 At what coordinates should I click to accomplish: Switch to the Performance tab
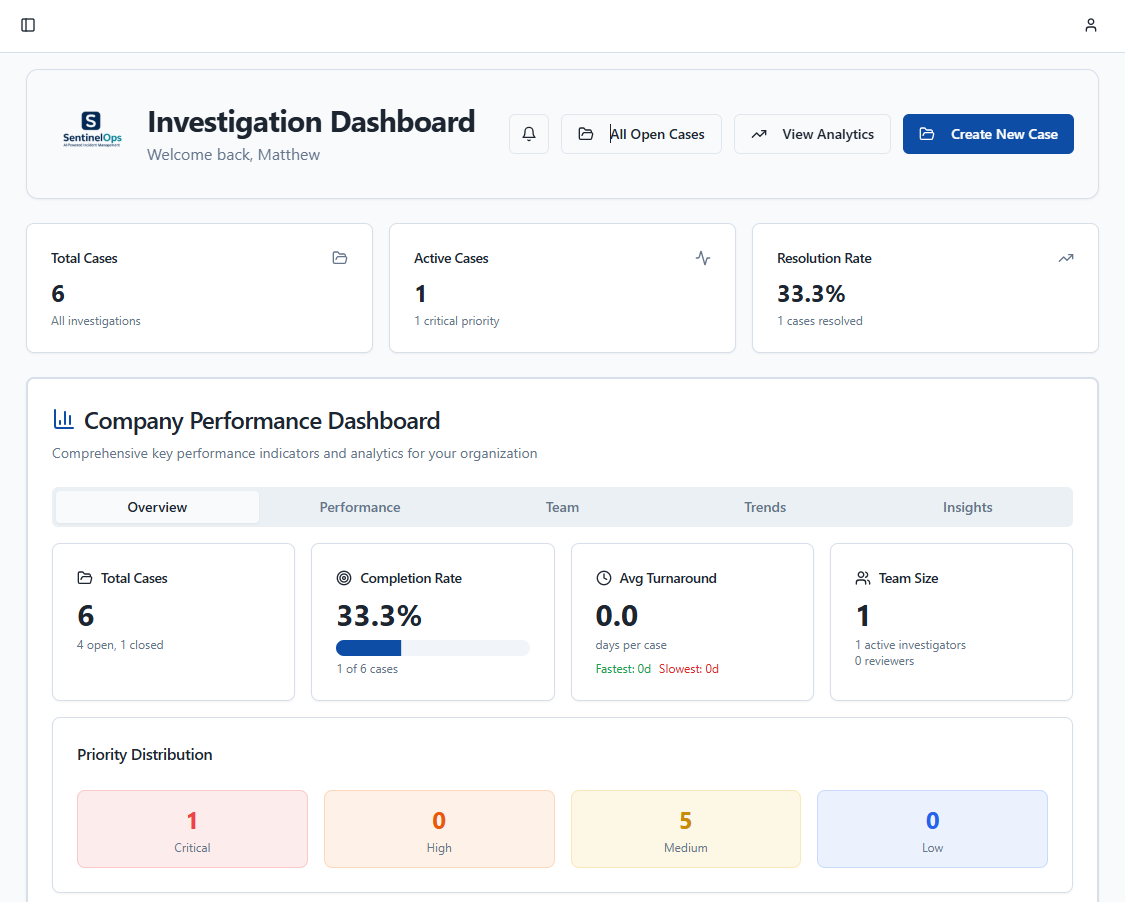(360, 507)
